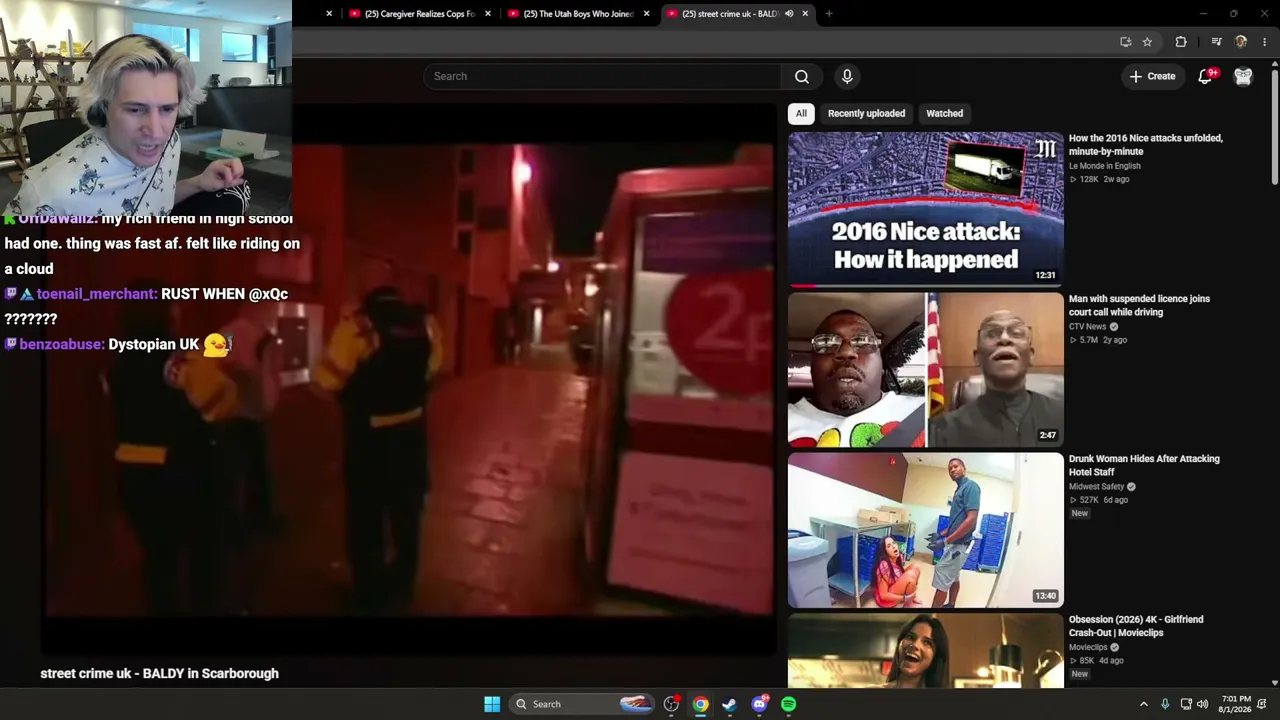Screen dimensions: 1280x720
Task: Open YouTube notifications bell
Action: tap(1205, 76)
